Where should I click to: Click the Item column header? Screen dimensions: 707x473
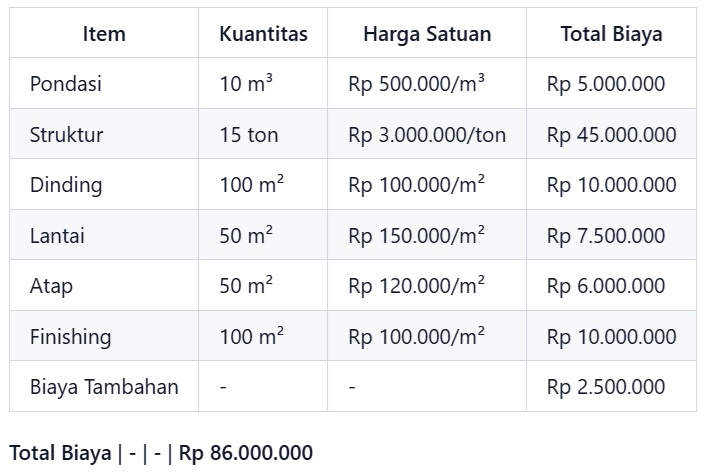[104, 34]
